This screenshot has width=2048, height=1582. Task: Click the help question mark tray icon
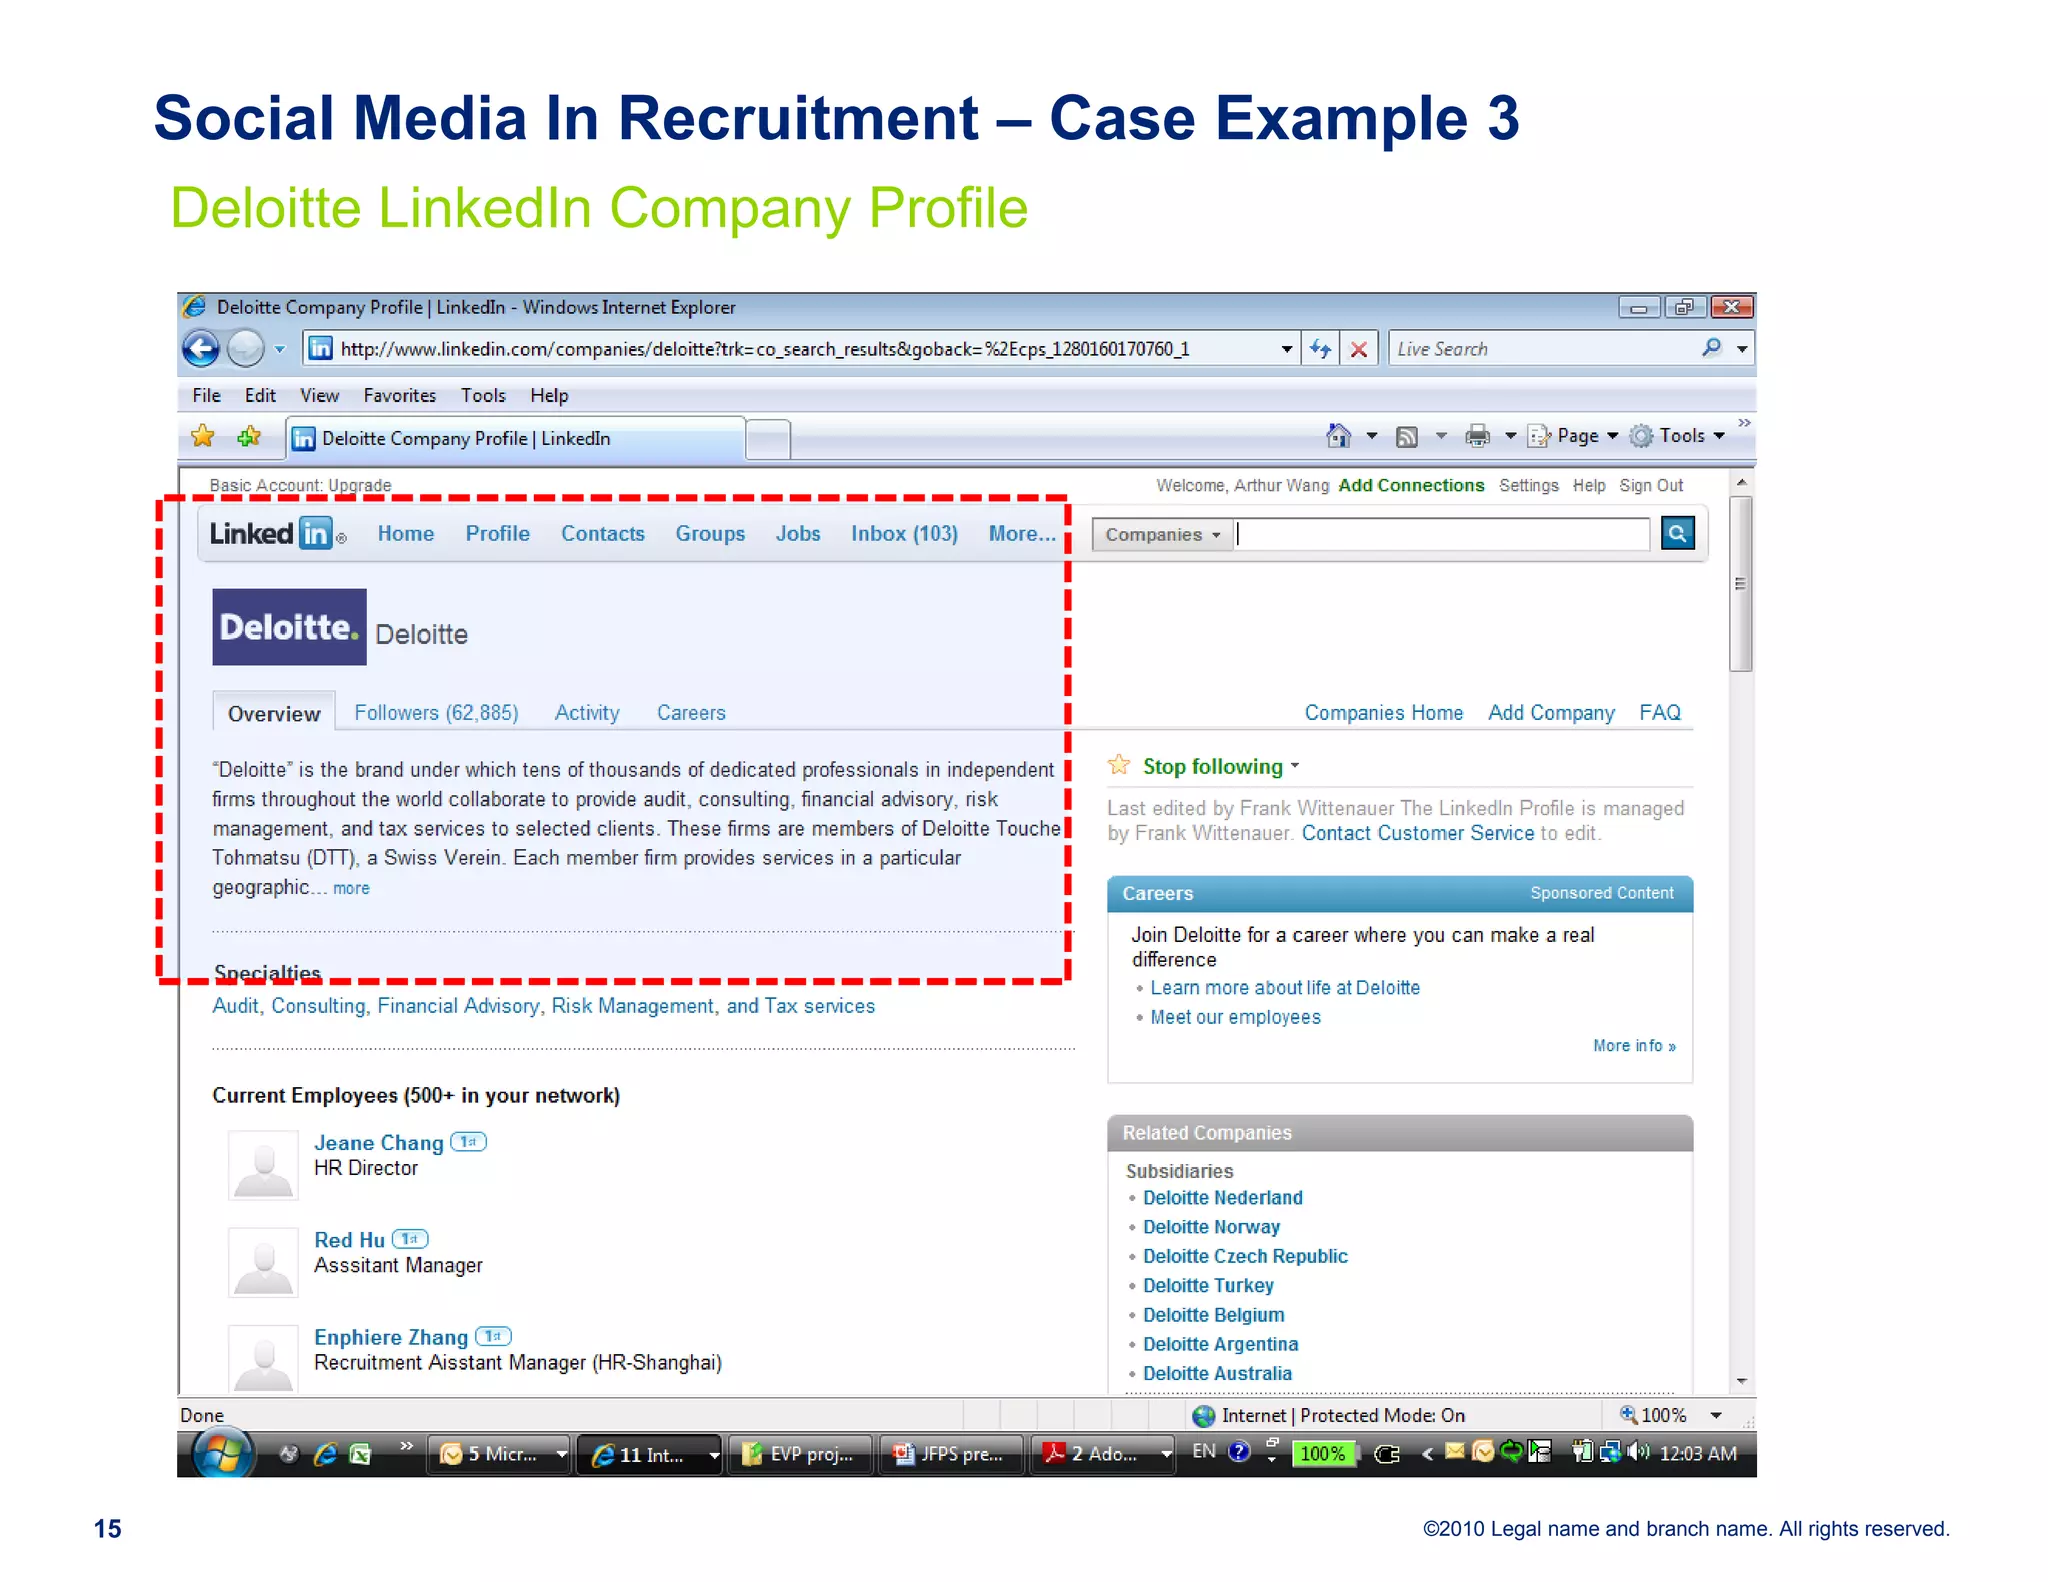tap(1239, 1452)
